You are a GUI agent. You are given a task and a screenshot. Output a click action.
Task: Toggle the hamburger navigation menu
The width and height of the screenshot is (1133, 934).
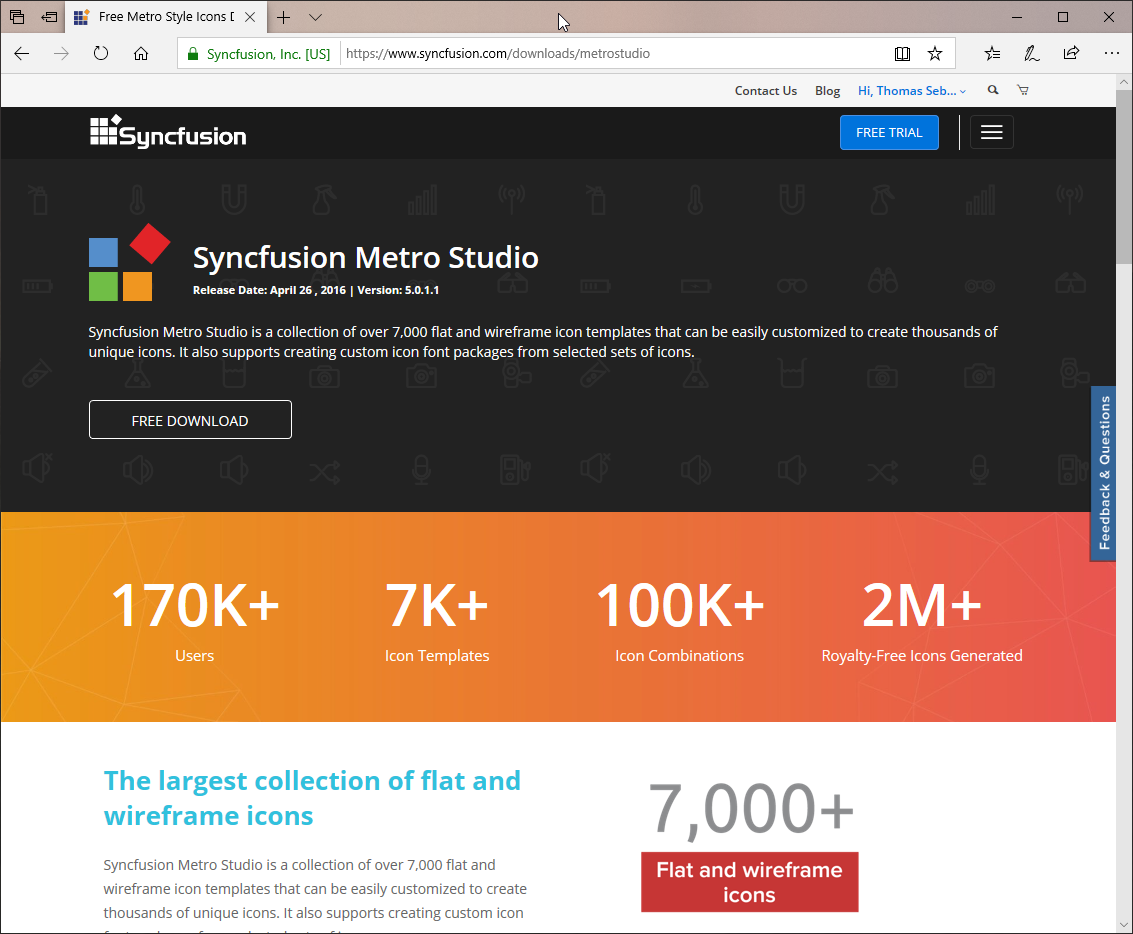point(991,132)
